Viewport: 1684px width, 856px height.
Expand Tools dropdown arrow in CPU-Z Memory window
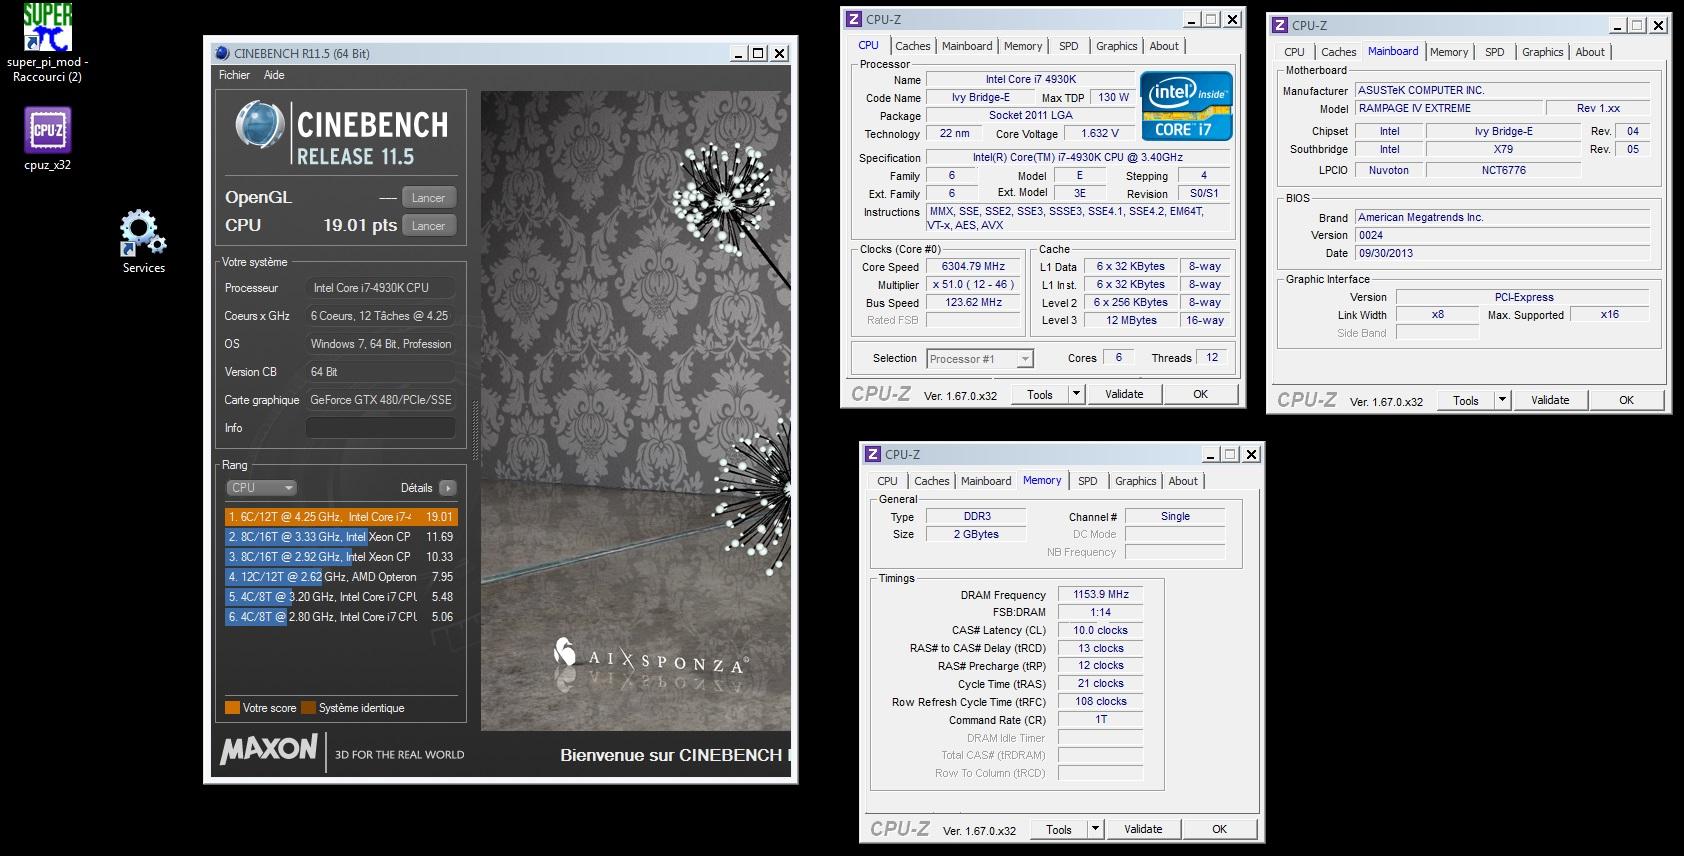[x=1096, y=829]
